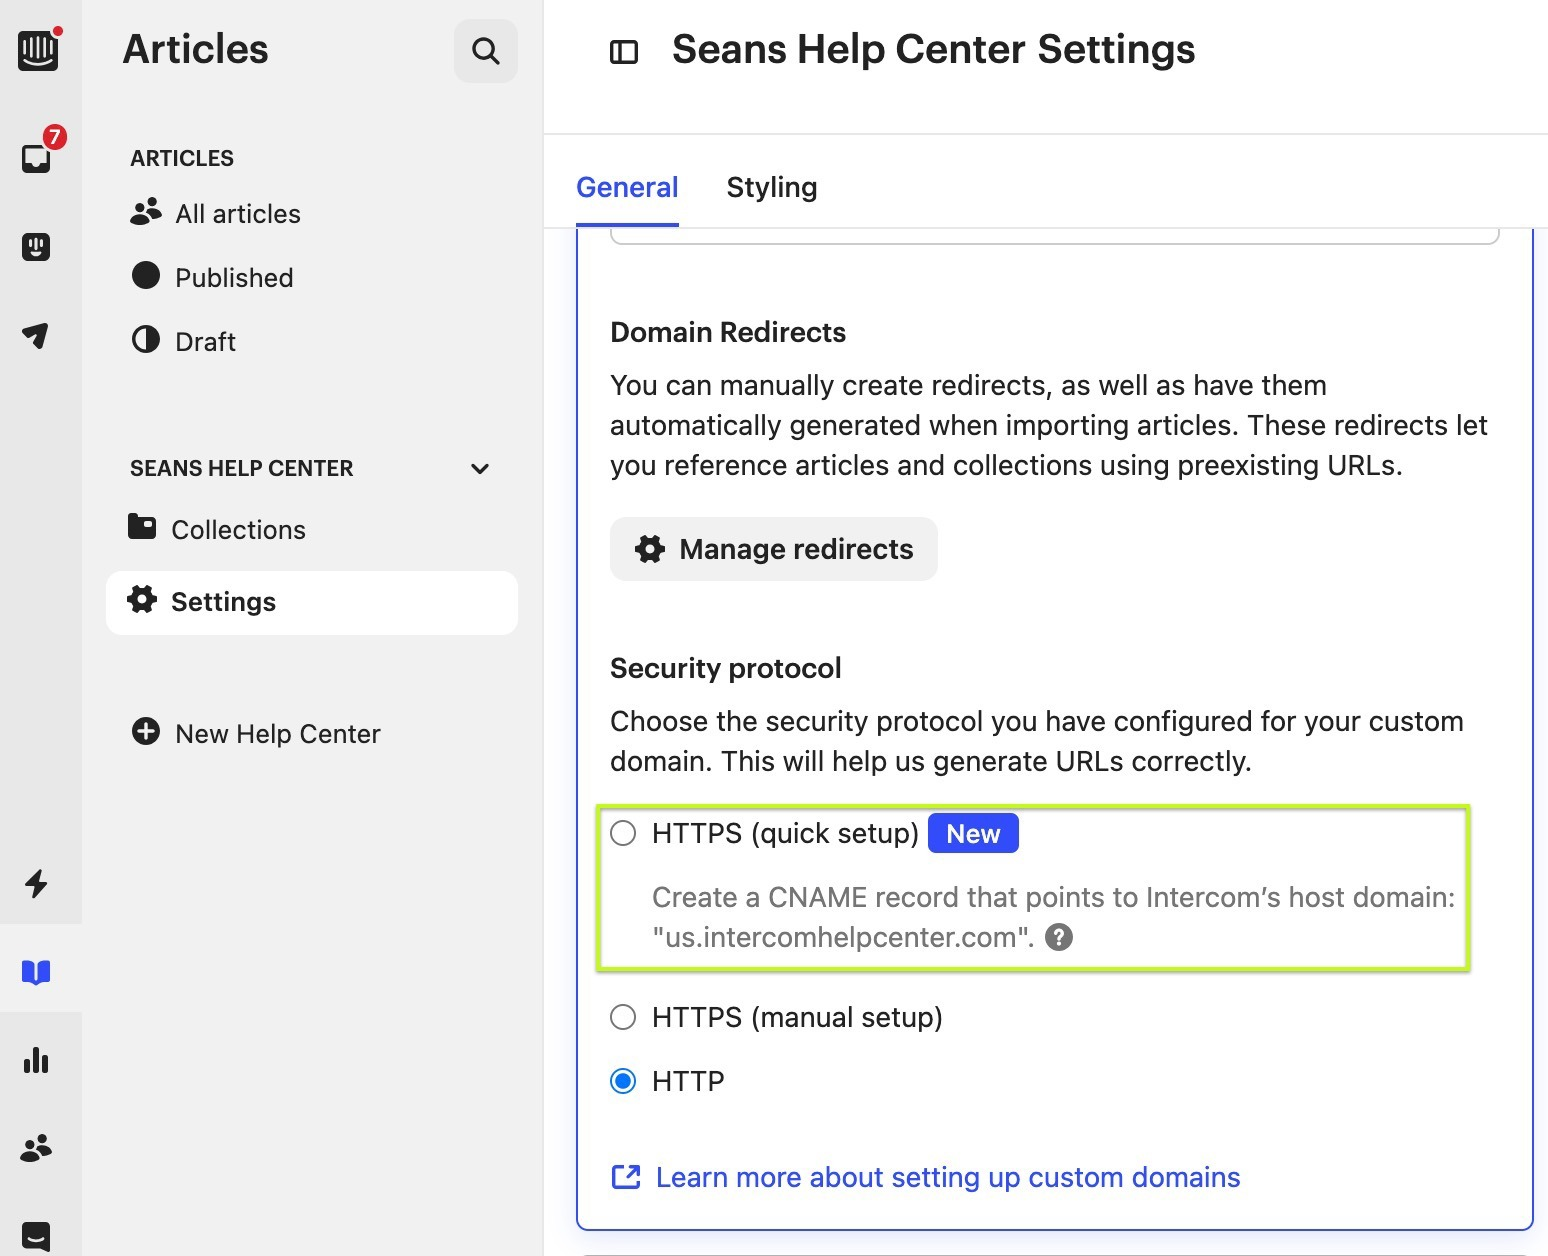Click the gear icon on Manage redirects
Image resolution: width=1548 pixels, height=1256 pixels.
(650, 549)
